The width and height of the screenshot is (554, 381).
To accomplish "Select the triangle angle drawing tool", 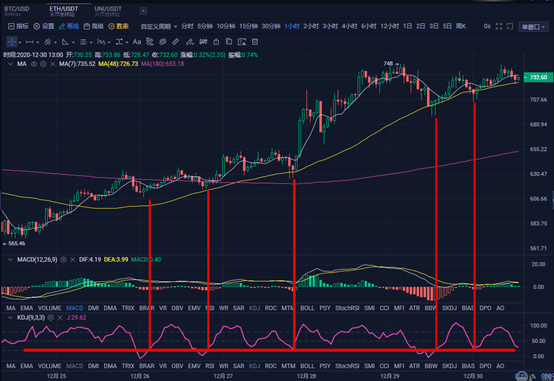I will click(x=65, y=42).
